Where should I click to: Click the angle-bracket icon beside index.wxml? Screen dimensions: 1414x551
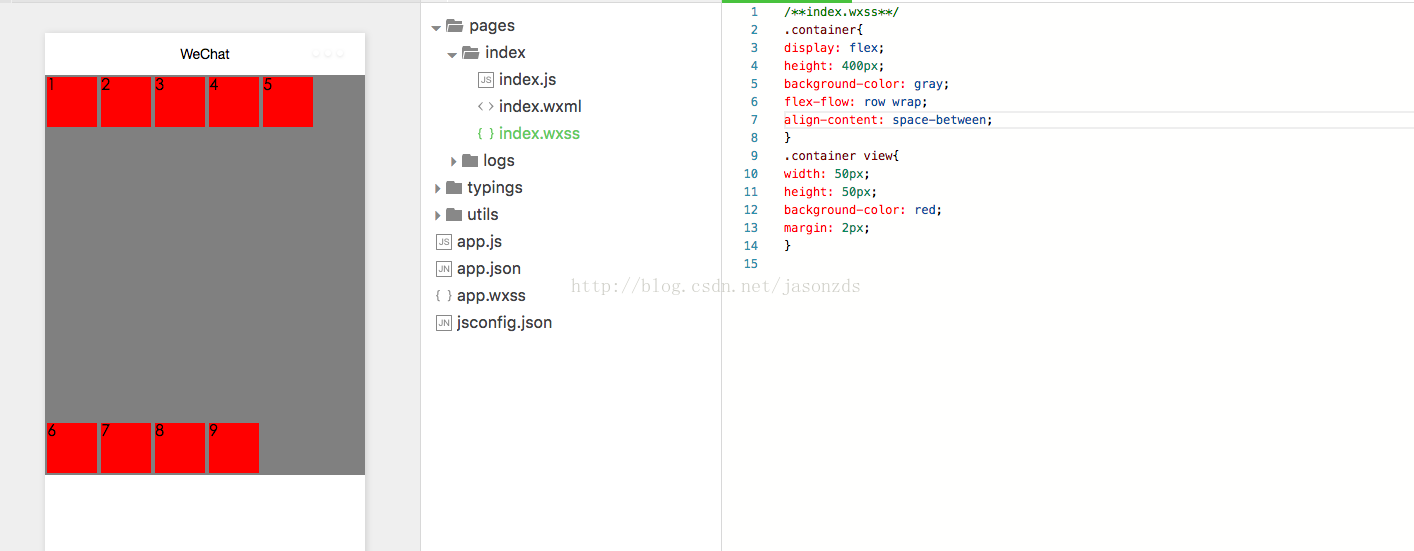(485, 107)
